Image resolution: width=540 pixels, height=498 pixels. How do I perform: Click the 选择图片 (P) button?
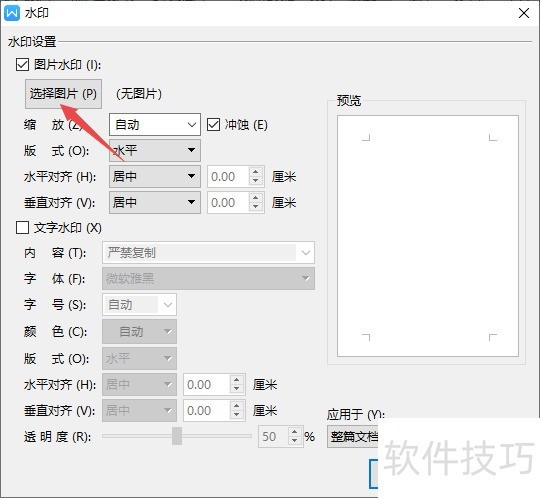63,94
